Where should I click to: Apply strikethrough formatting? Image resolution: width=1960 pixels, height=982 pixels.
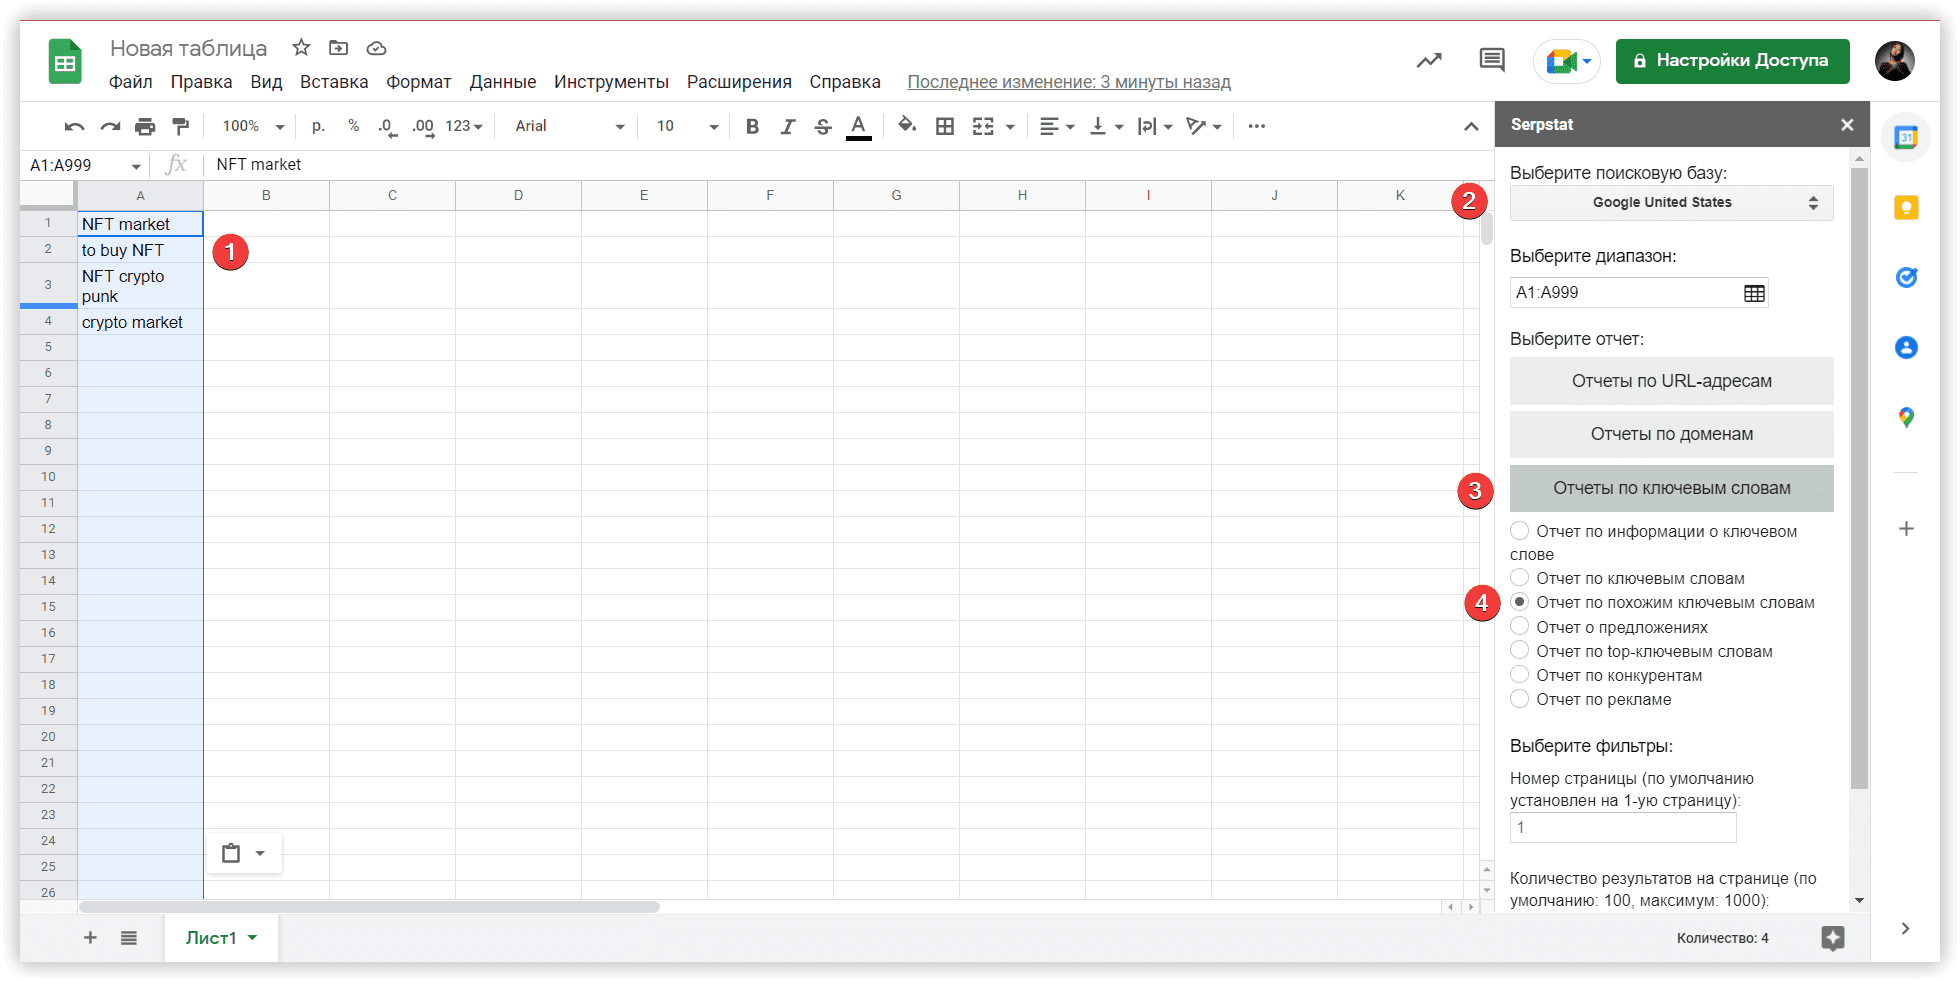pyautogui.click(x=823, y=126)
